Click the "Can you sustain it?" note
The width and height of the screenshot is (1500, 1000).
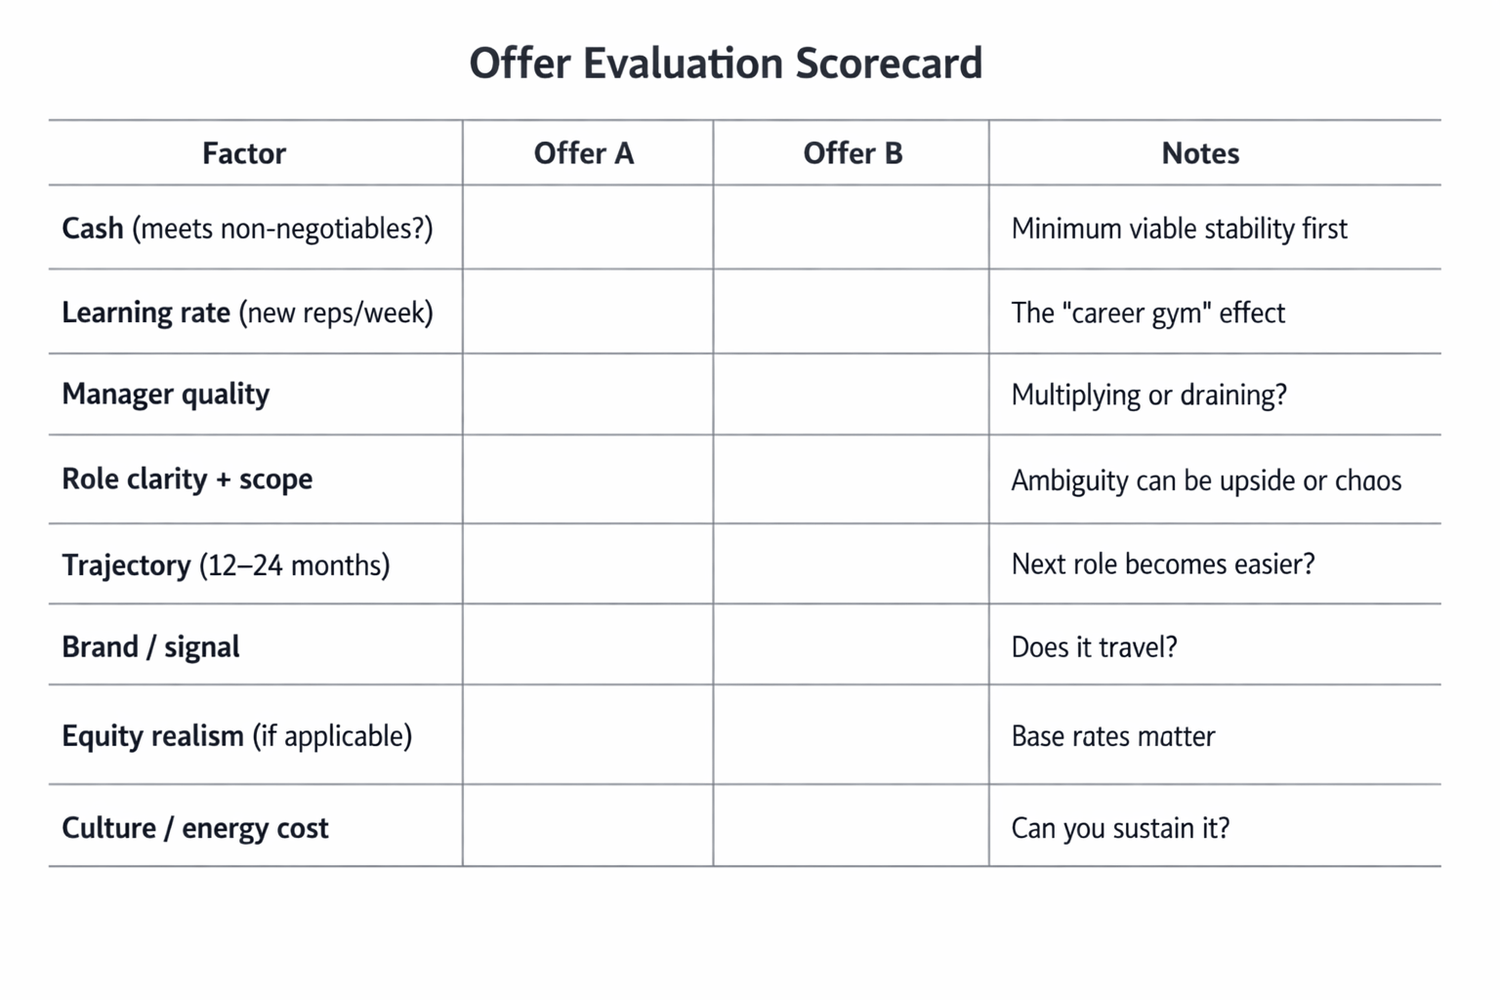[1120, 828]
